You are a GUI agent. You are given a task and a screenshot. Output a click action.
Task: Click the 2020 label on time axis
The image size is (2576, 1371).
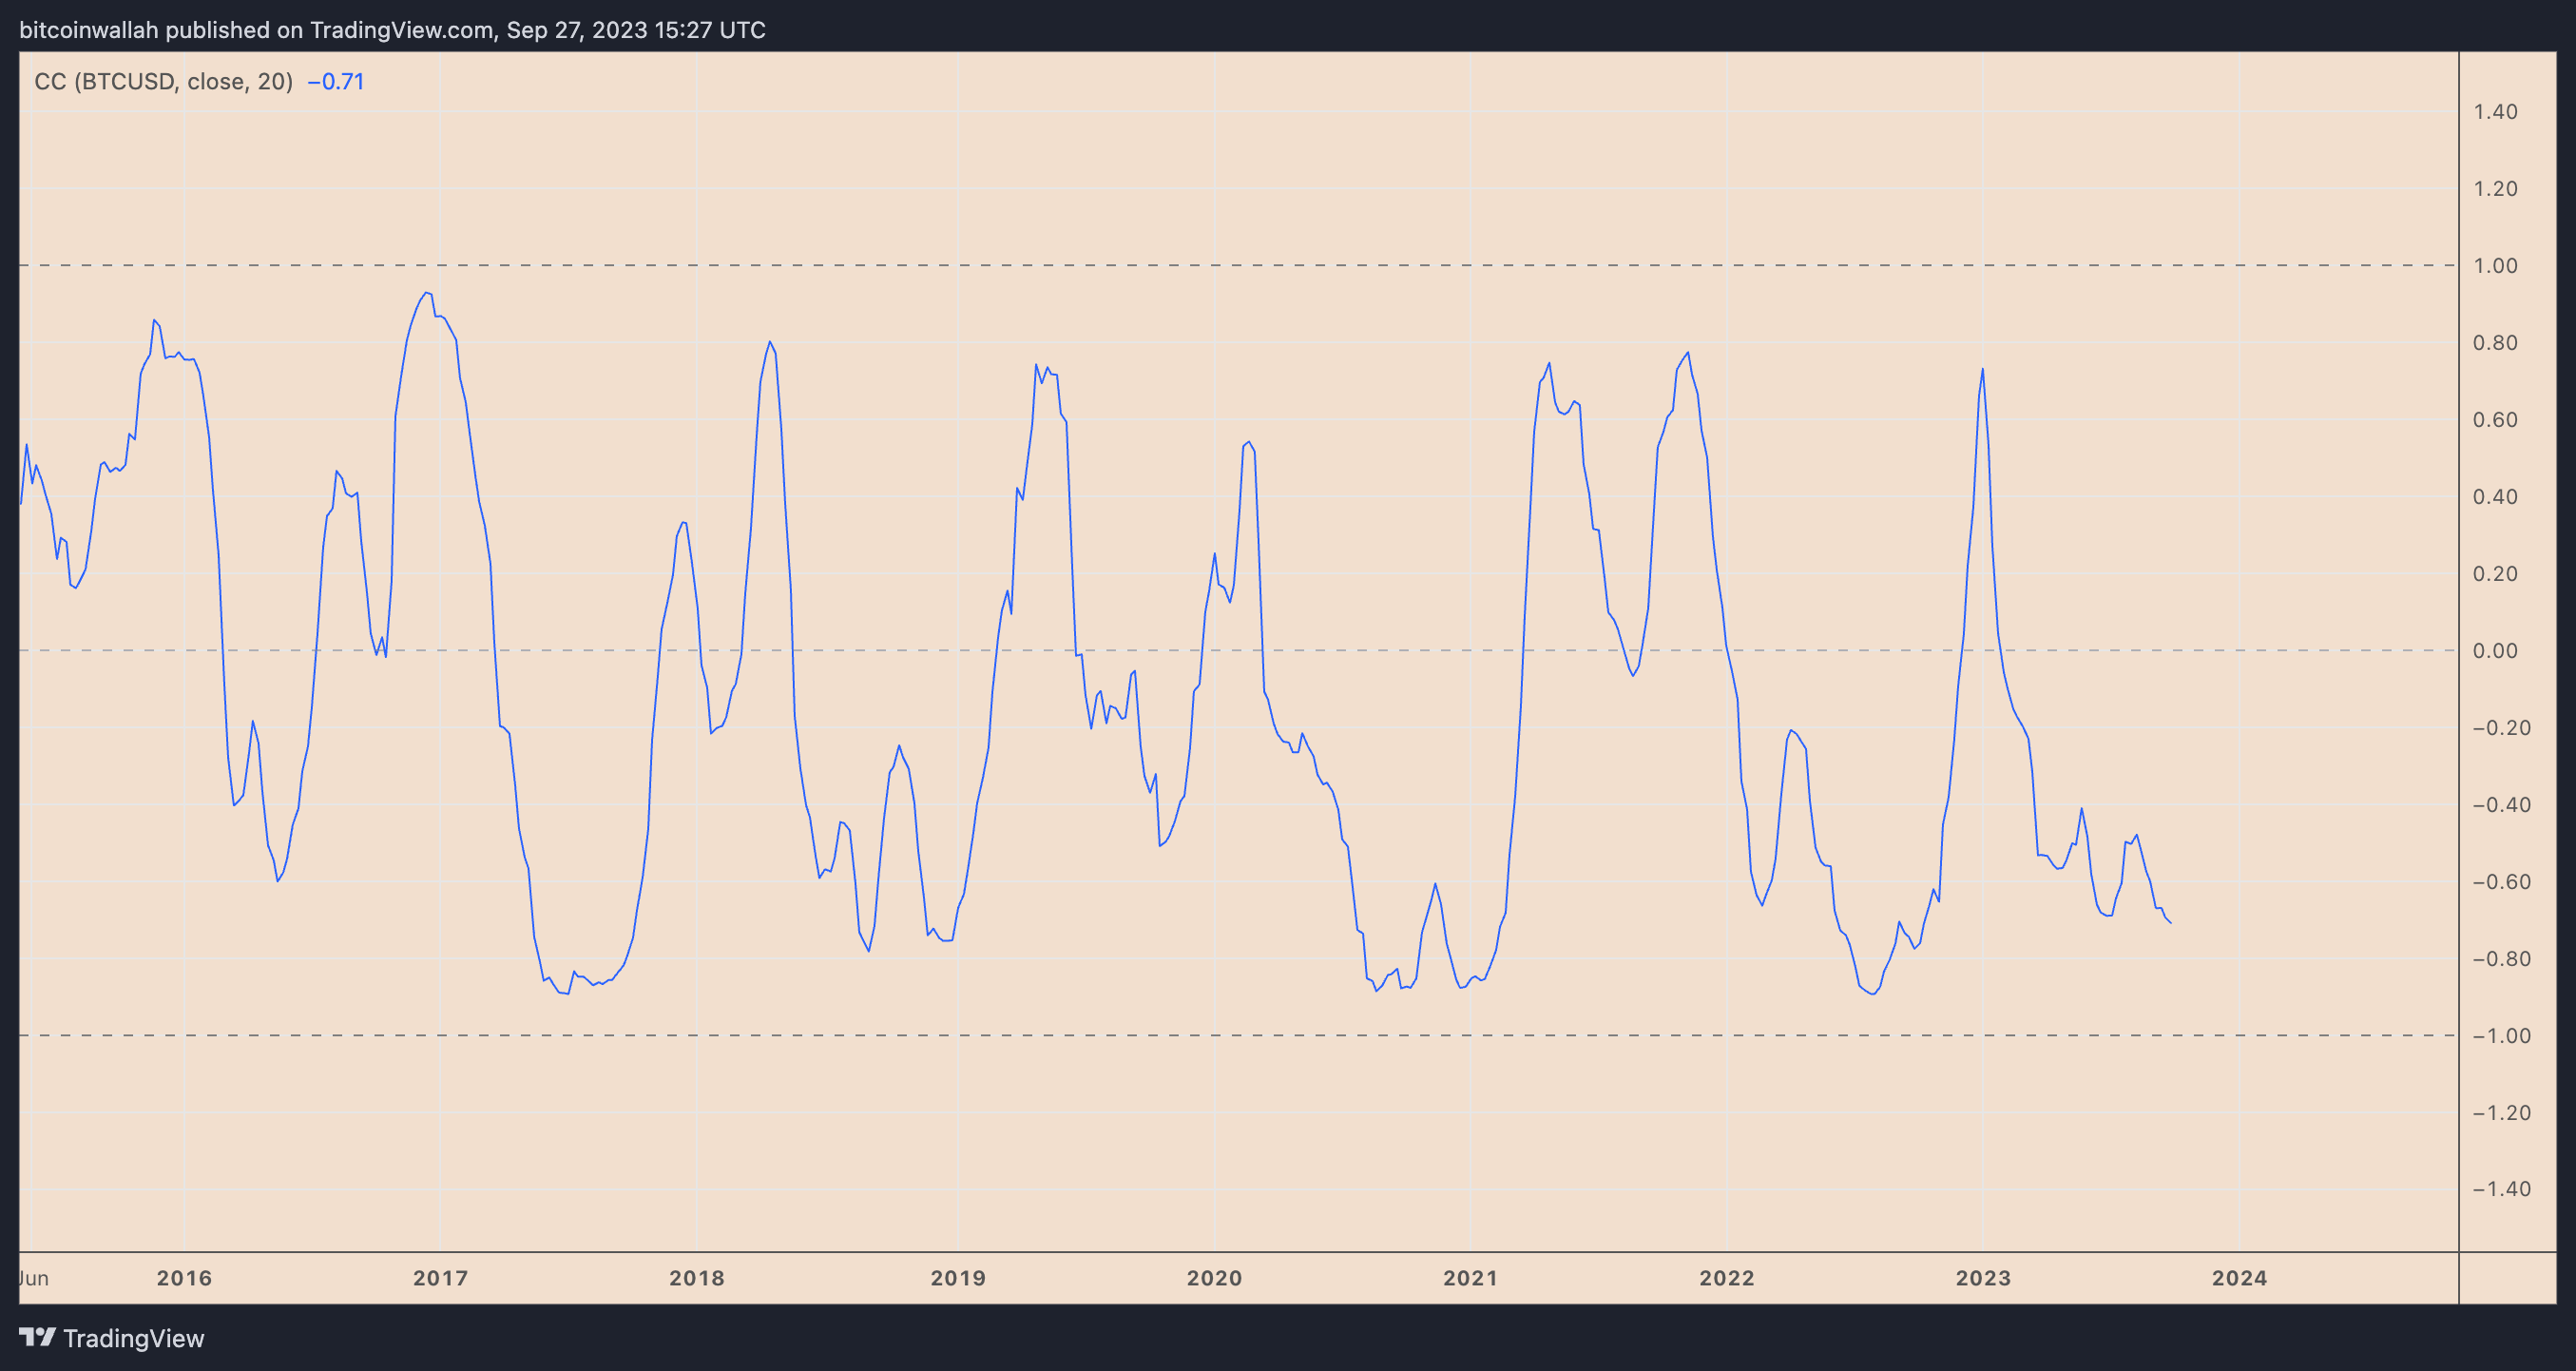tap(1213, 1278)
